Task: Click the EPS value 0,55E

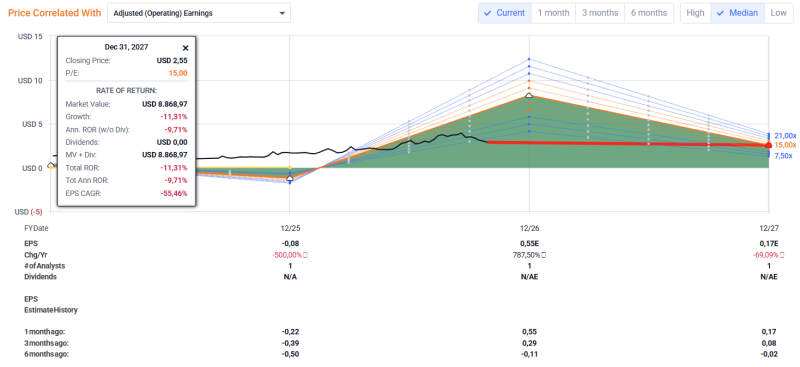Action: tap(529, 244)
